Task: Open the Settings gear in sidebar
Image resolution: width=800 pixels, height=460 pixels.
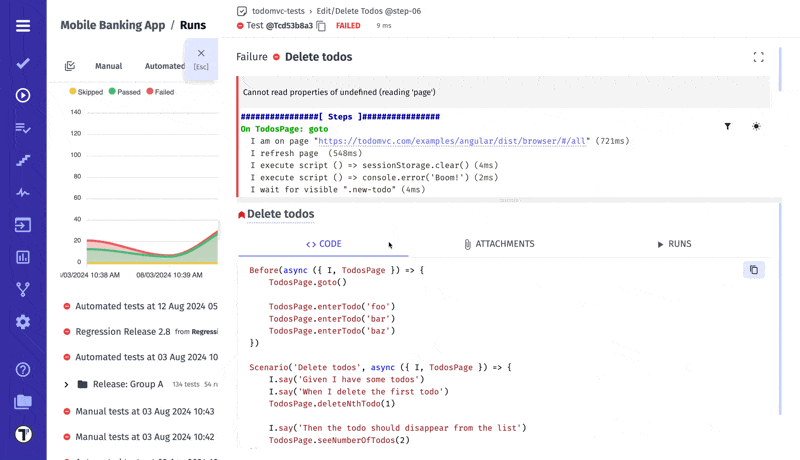Action: click(22, 322)
